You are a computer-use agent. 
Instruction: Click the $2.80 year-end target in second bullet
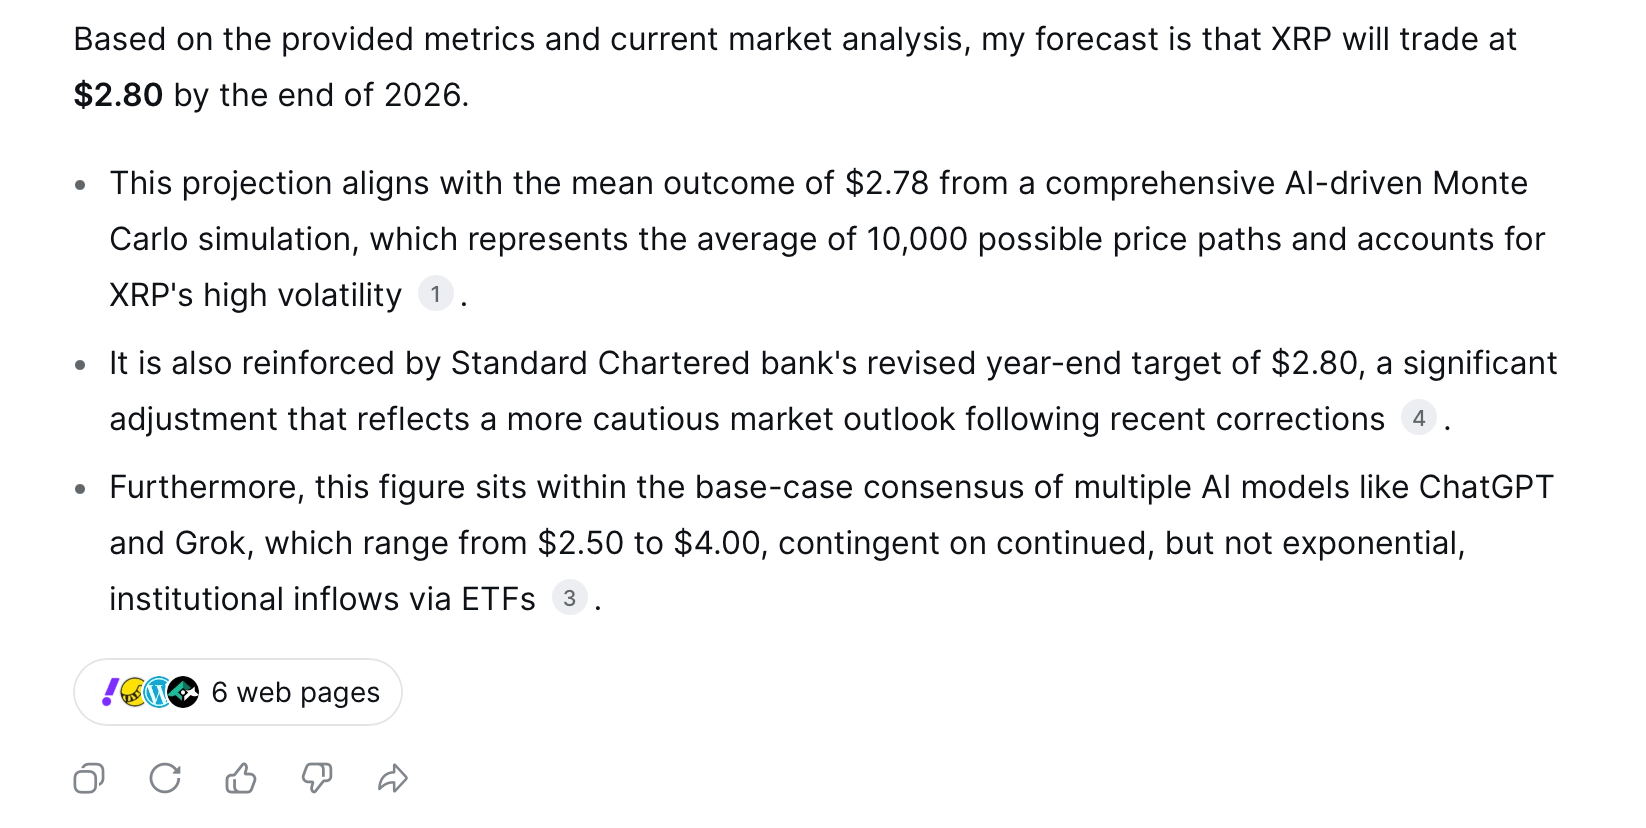pos(1316,363)
